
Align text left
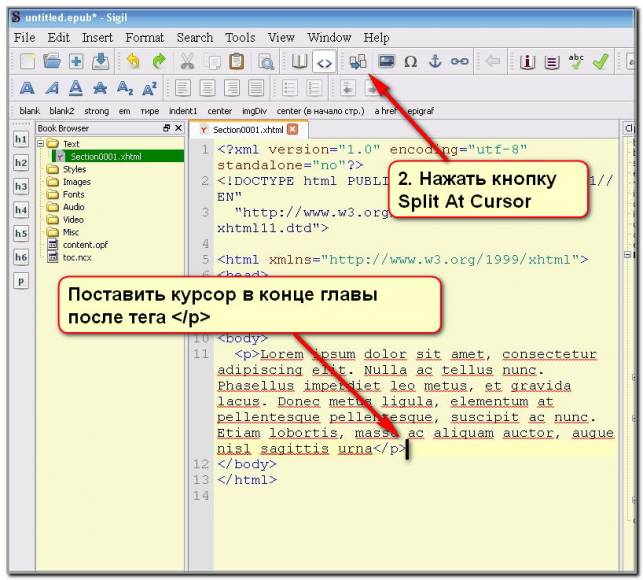183,88
